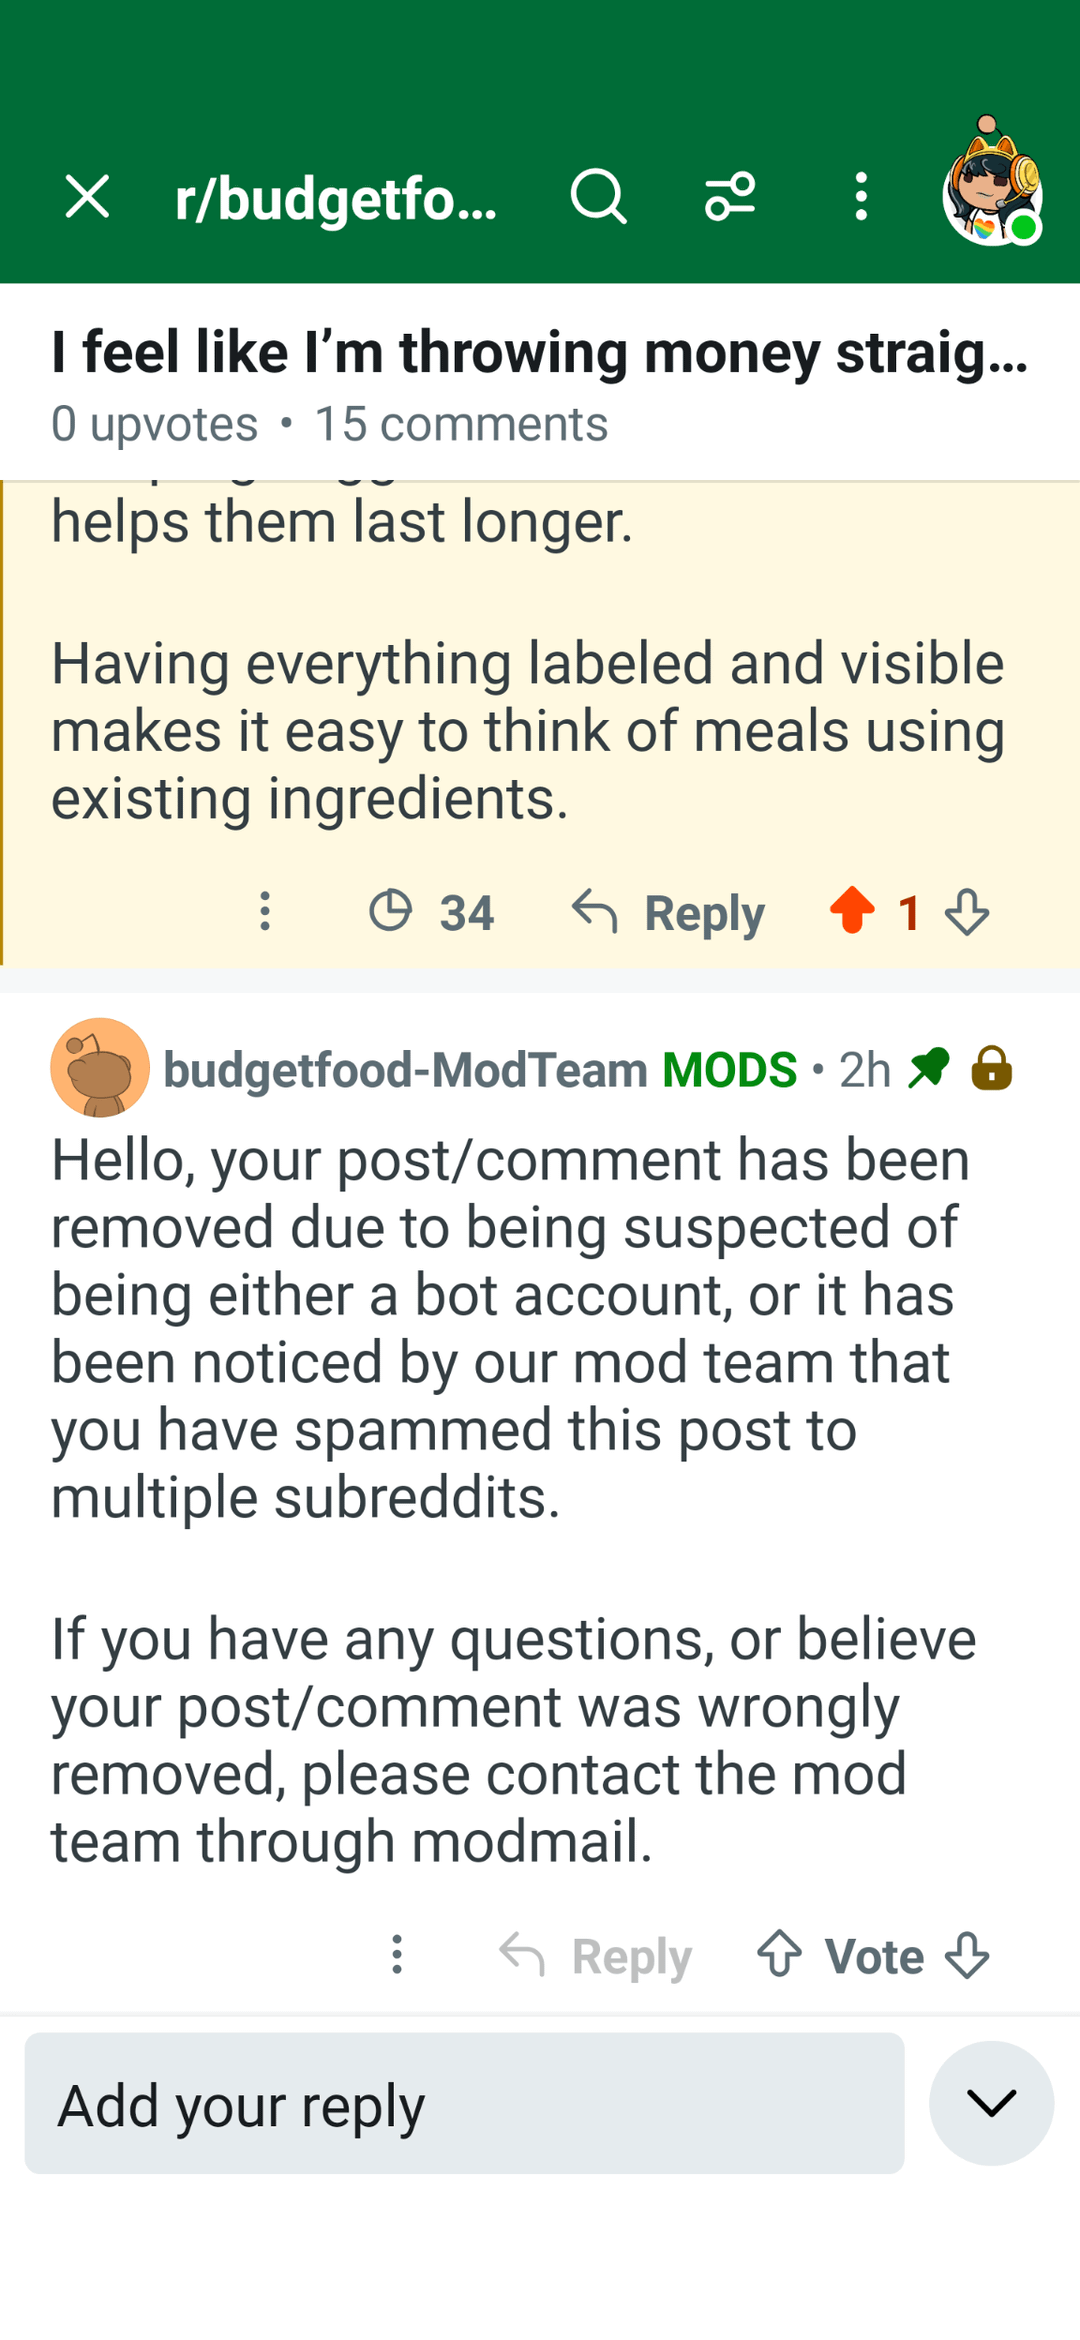This screenshot has height=2340, width=1080.
Task: Tap the chevron down button beside reply box
Action: pos(991,2103)
